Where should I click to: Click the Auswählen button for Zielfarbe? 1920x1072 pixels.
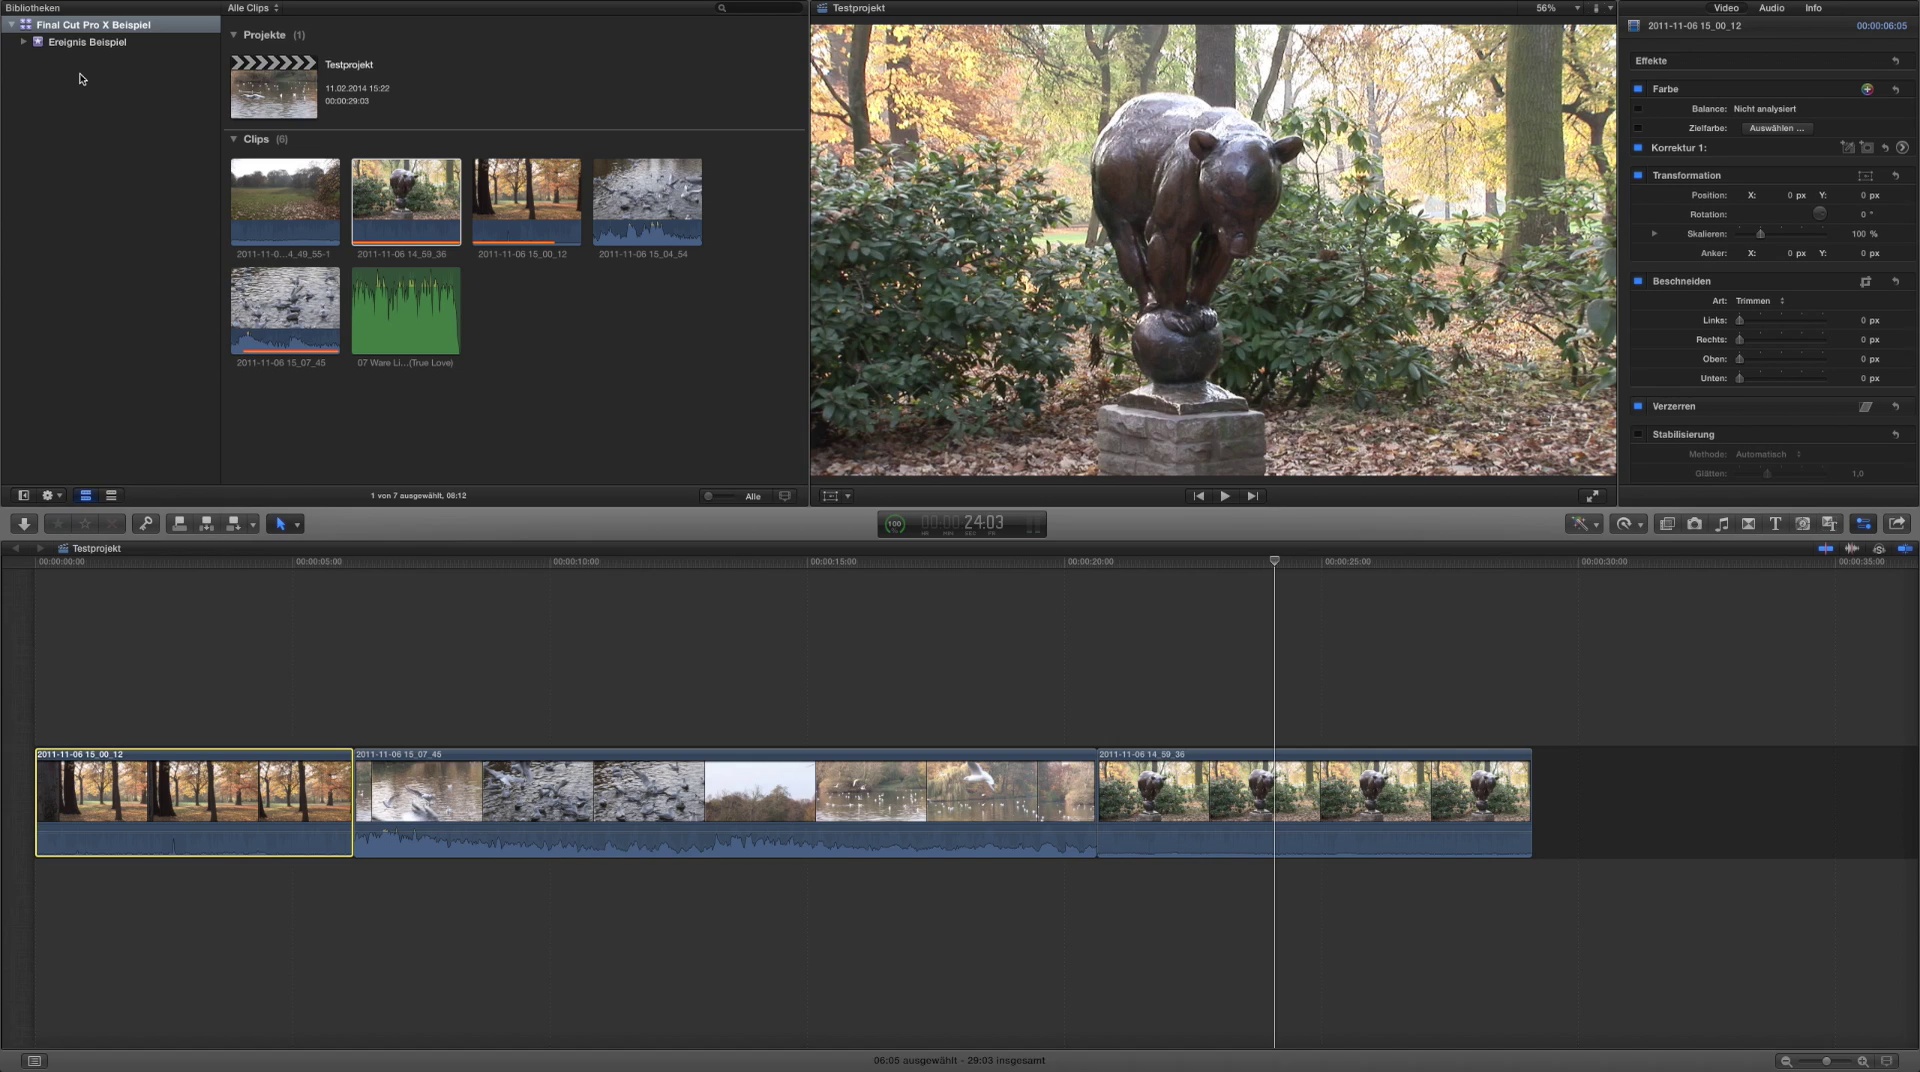(1776, 128)
